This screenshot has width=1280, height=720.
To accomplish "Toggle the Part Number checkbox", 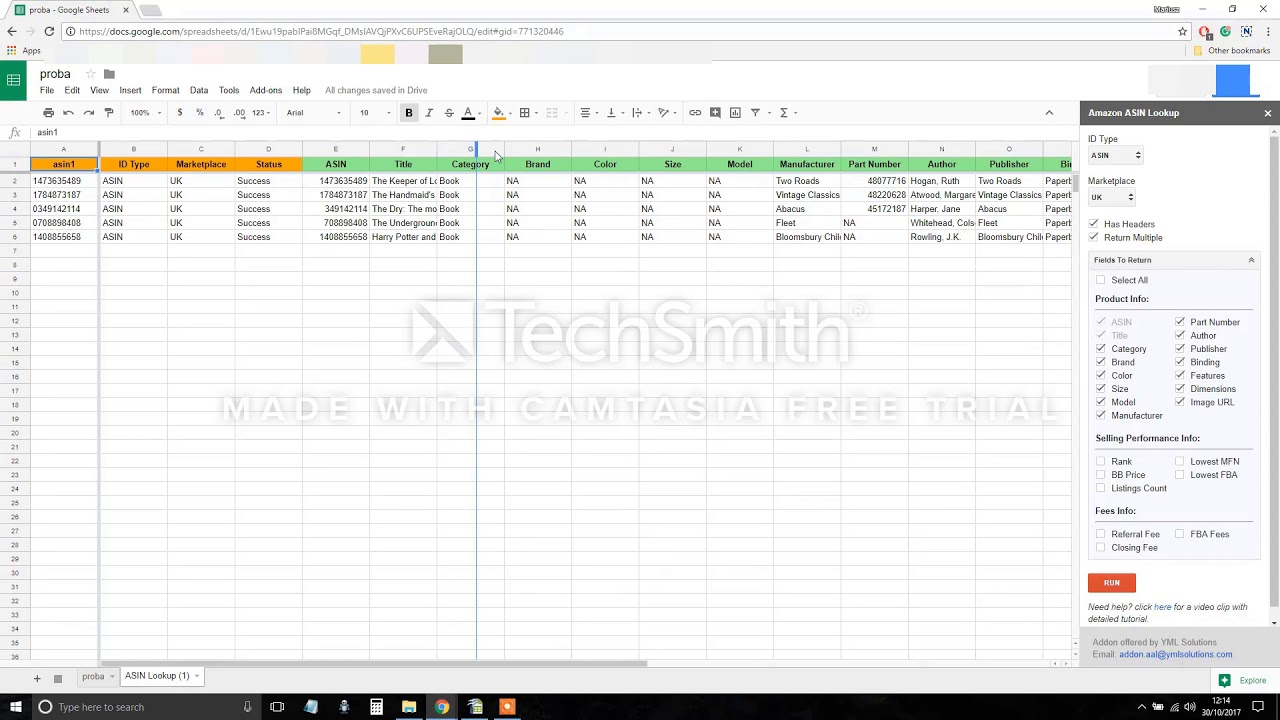I will 1180,322.
